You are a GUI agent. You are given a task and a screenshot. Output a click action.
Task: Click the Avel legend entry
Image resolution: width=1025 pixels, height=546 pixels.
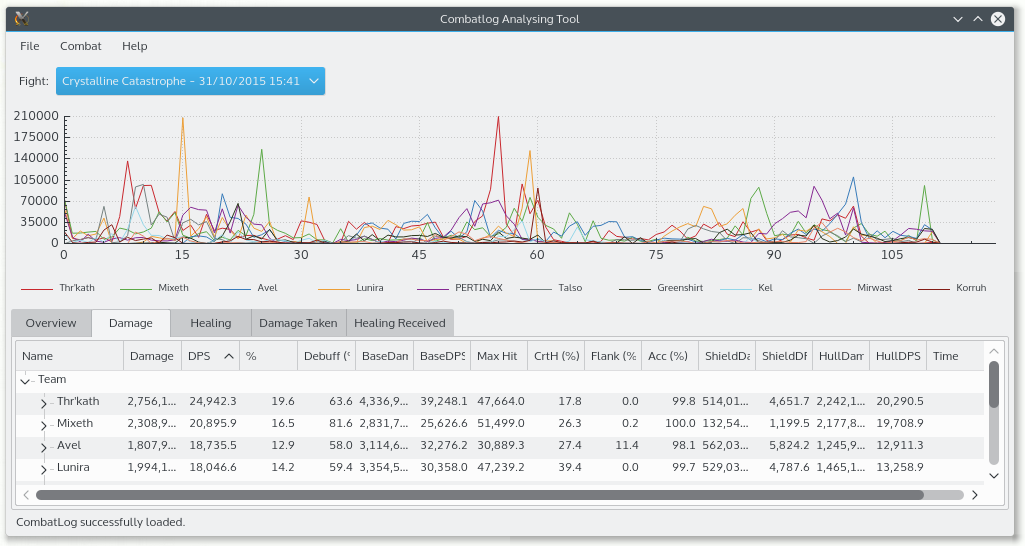(x=248, y=288)
